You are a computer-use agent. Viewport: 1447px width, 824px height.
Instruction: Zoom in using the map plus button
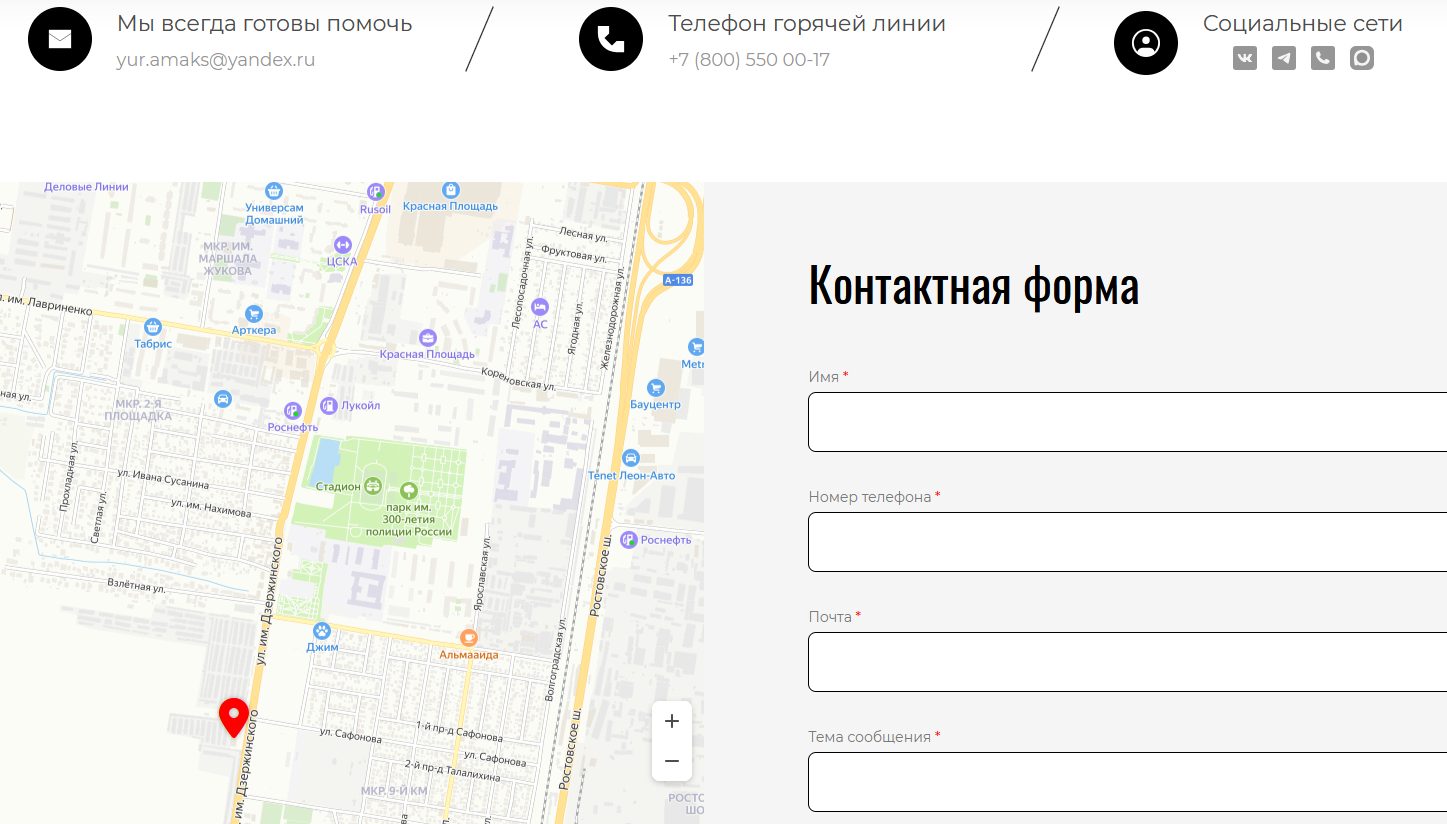[671, 721]
